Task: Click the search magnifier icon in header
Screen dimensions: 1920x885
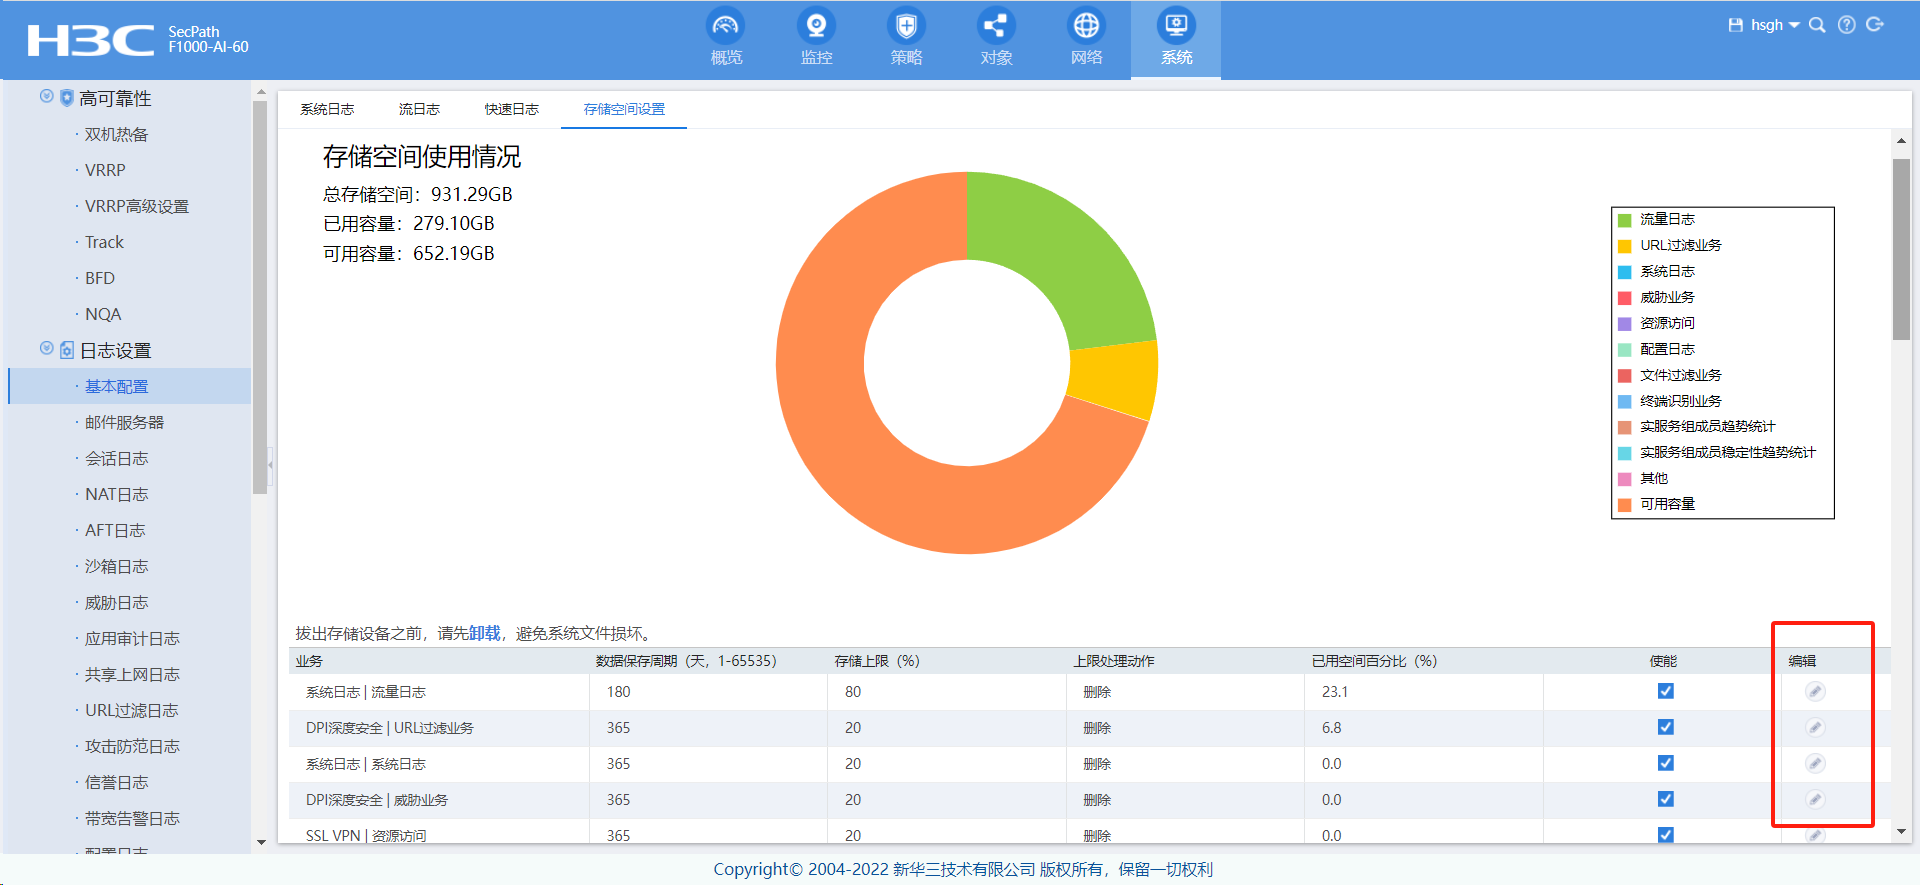Action: (1817, 25)
